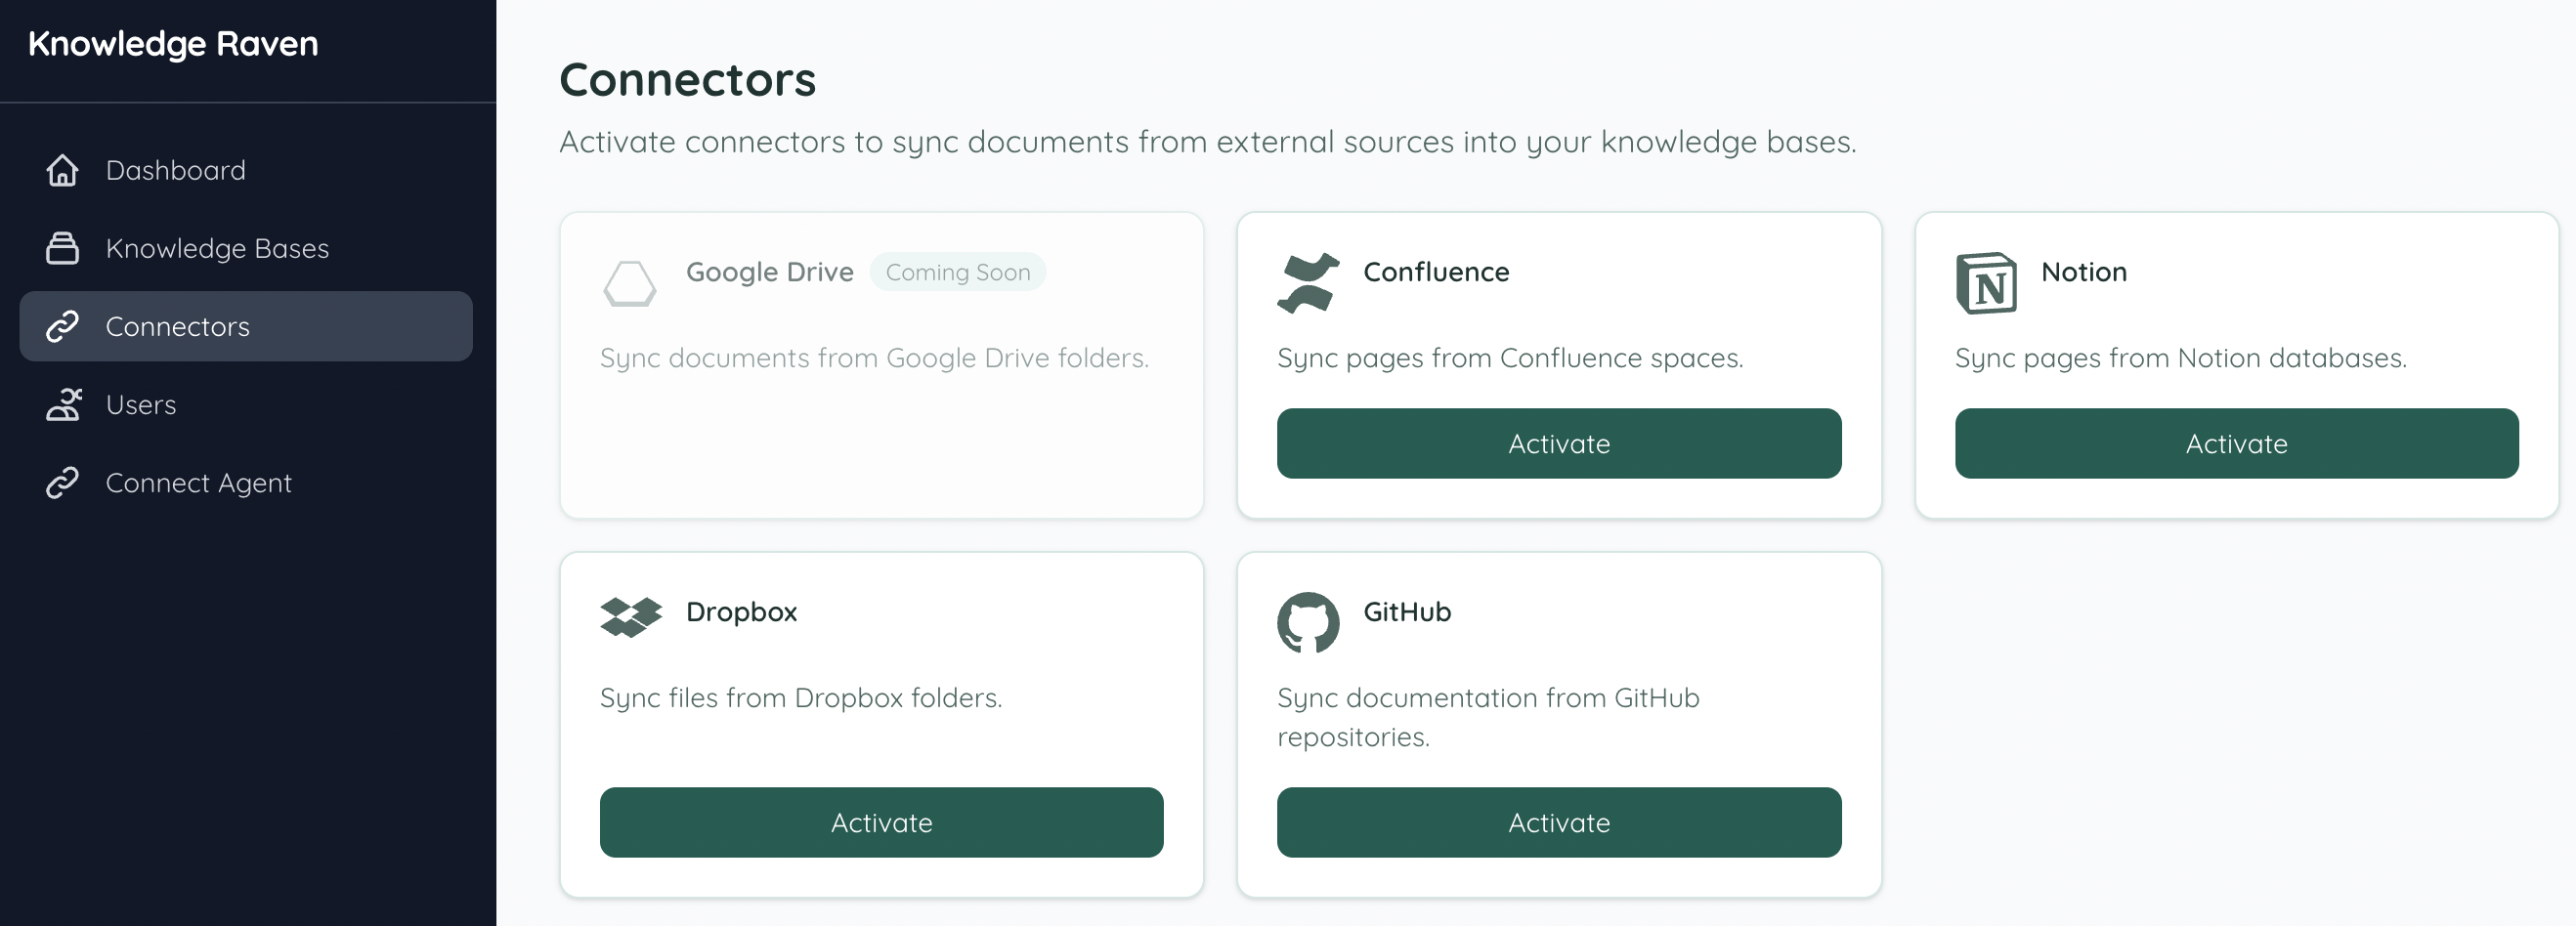Activate the Confluence connector
This screenshot has height=926, width=2576.
point(1557,443)
